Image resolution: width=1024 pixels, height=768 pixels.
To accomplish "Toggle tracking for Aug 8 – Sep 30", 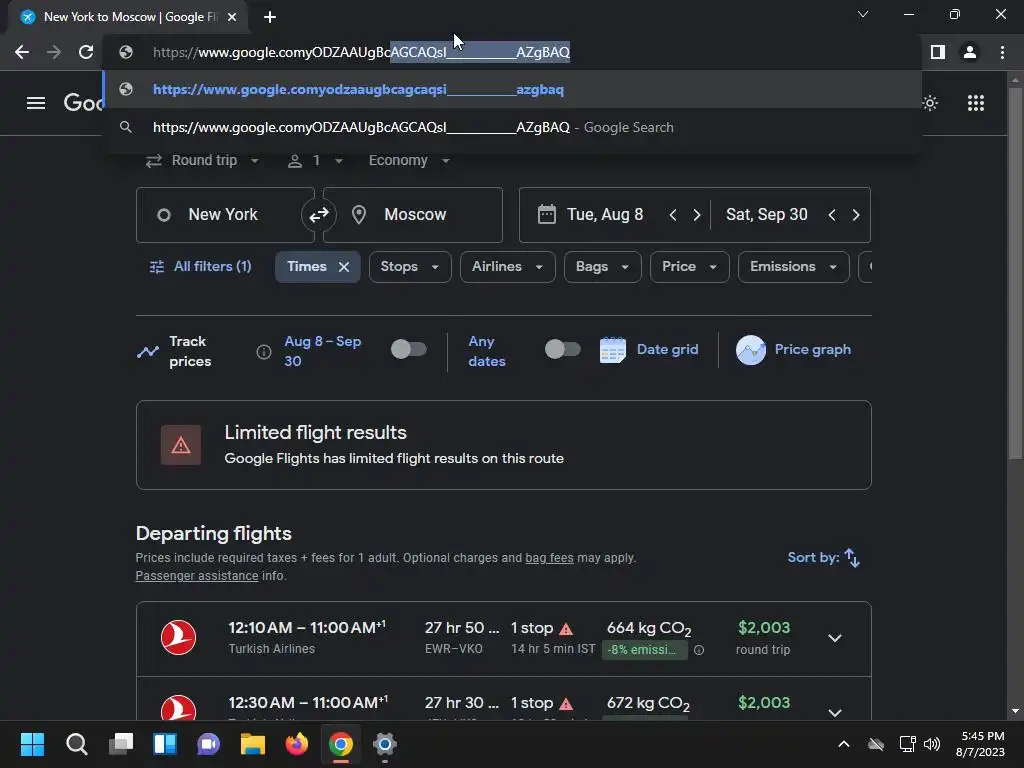I will click(x=409, y=349).
